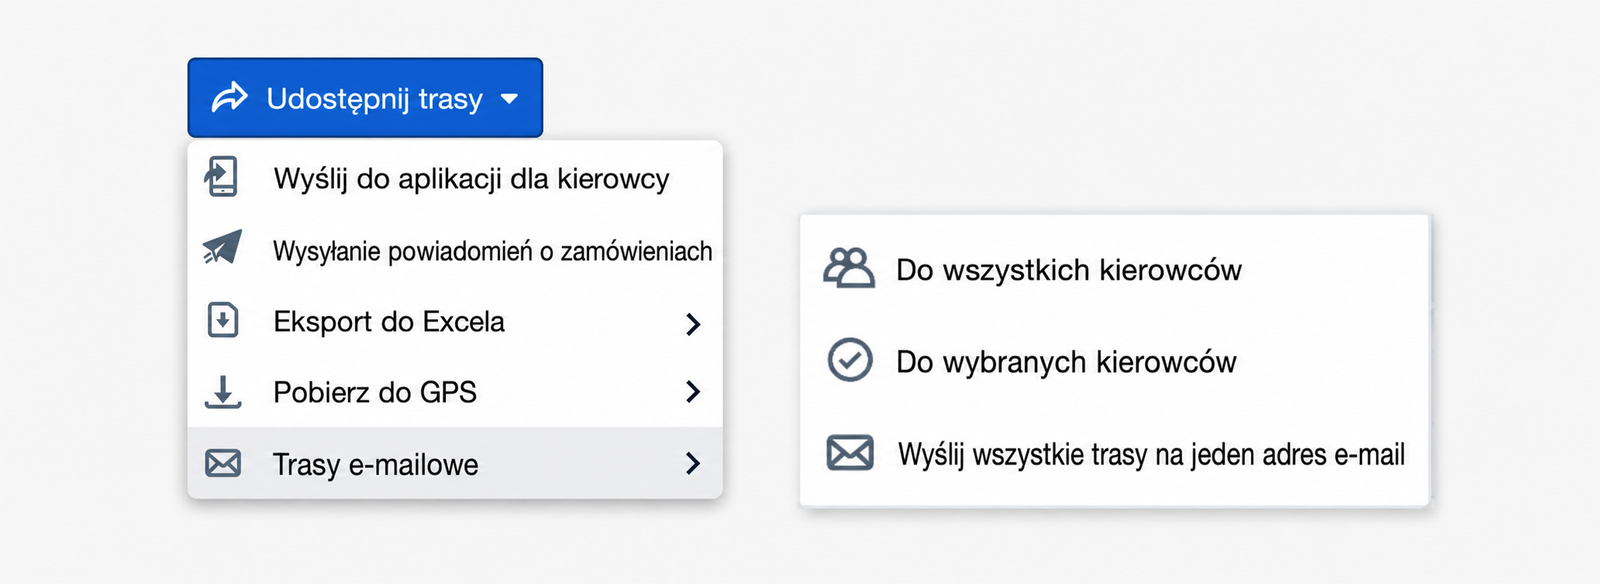This screenshot has width=1600, height=584.
Task: Open the Udostępnij trasy dropdown caret
Action: (509, 99)
